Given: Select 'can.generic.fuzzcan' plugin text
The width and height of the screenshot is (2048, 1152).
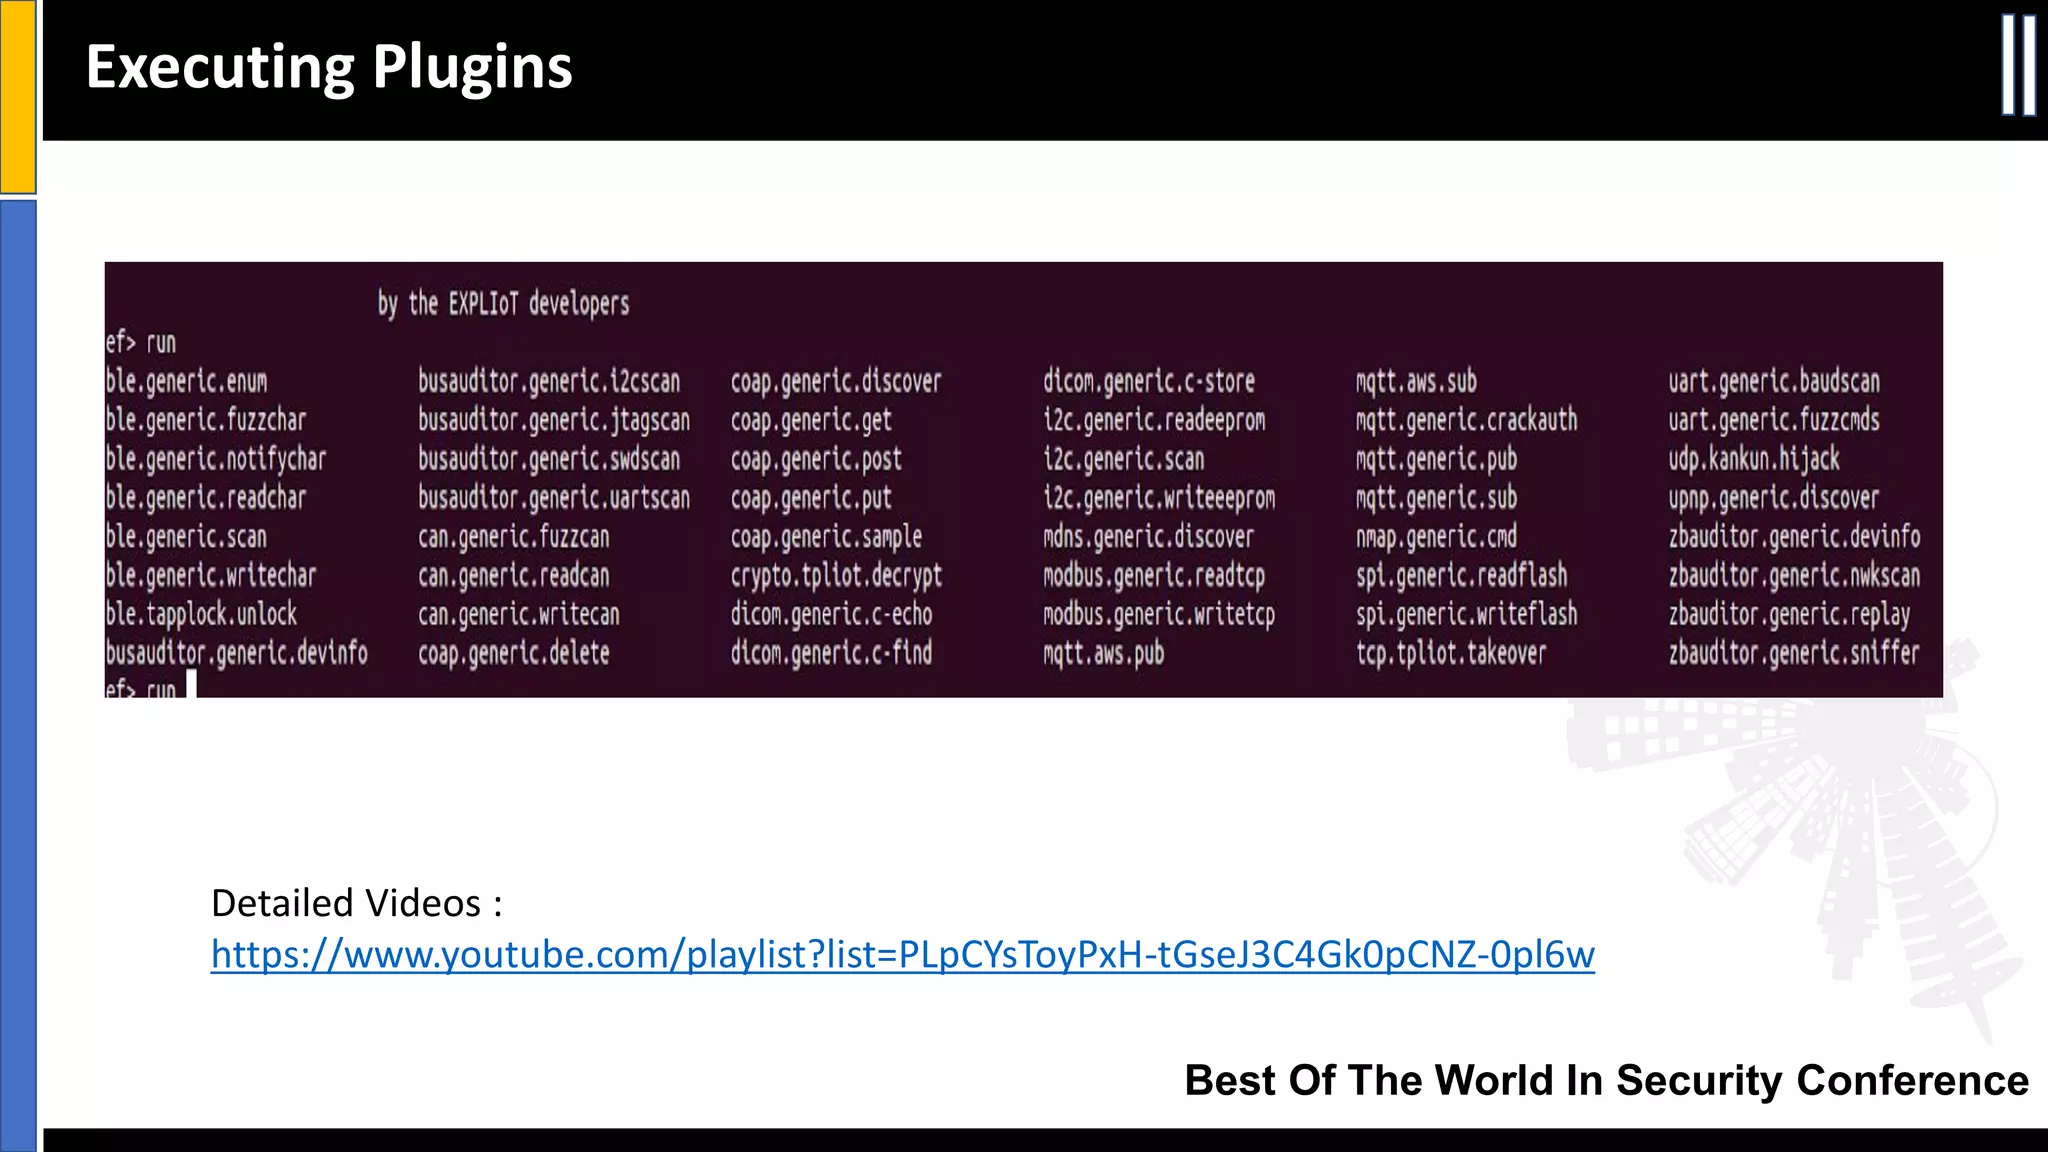Looking at the screenshot, I should pos(514,537).
